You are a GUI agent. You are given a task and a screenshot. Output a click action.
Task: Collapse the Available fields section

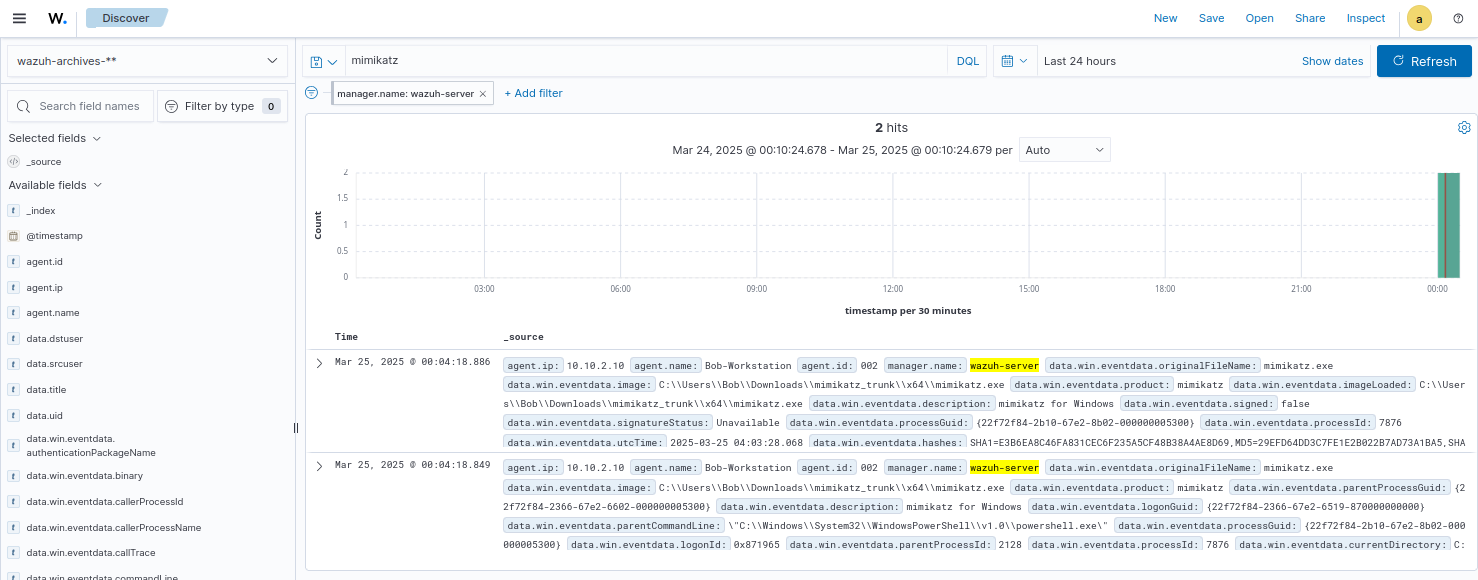97,185
